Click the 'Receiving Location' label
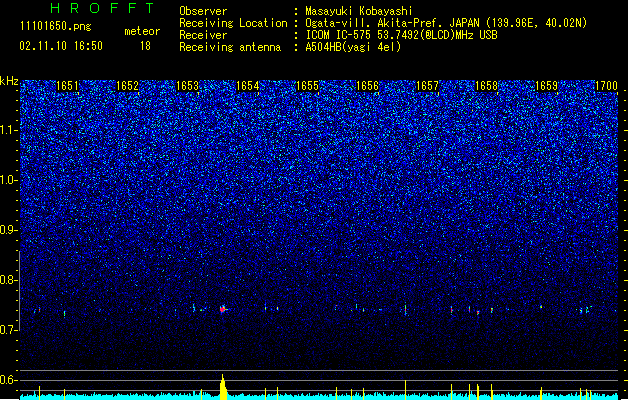 233,23
